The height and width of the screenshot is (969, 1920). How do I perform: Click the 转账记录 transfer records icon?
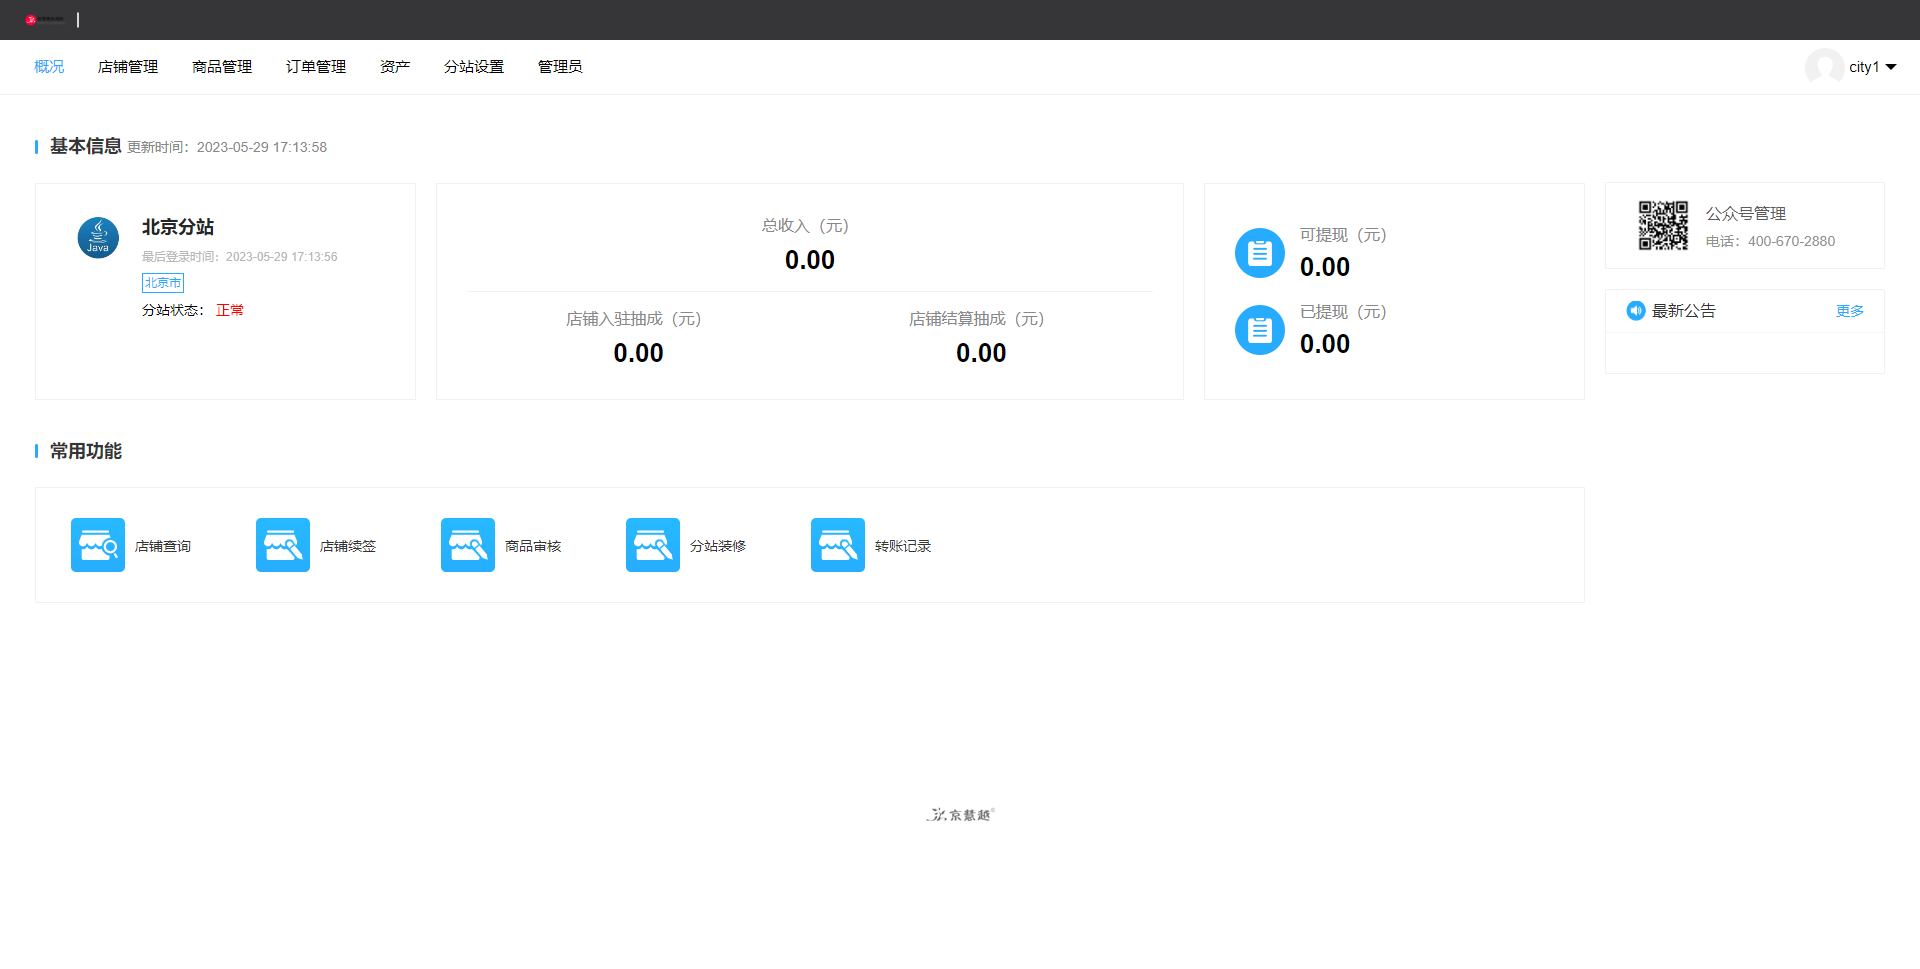click(x=838, y=545)
